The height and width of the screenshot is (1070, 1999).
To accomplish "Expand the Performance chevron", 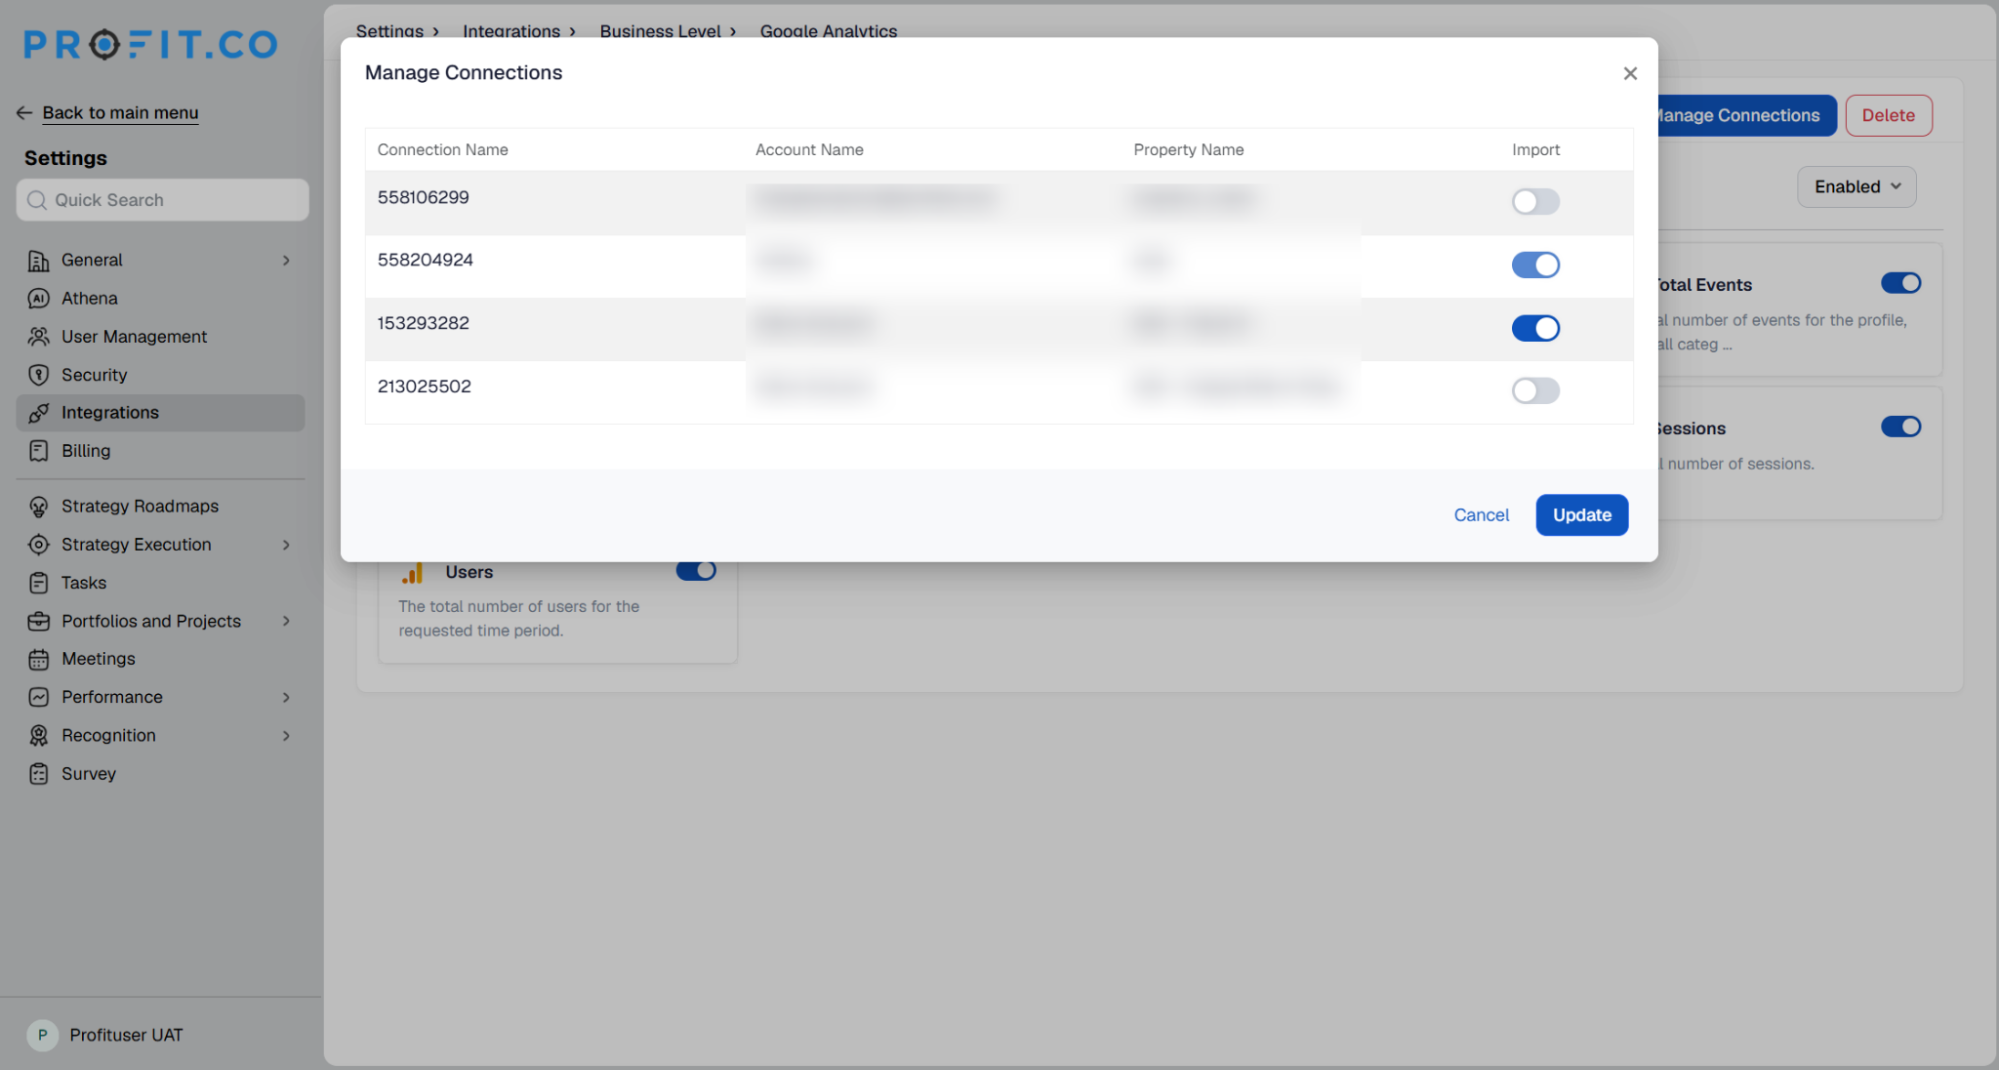I will click(x=286, y=697).
